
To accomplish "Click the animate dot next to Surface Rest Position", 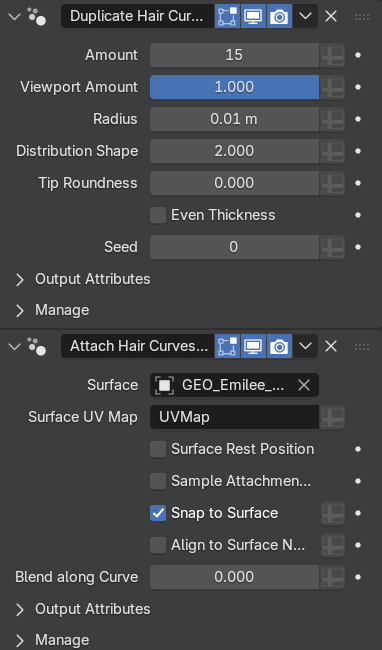I will click(358, 449).
